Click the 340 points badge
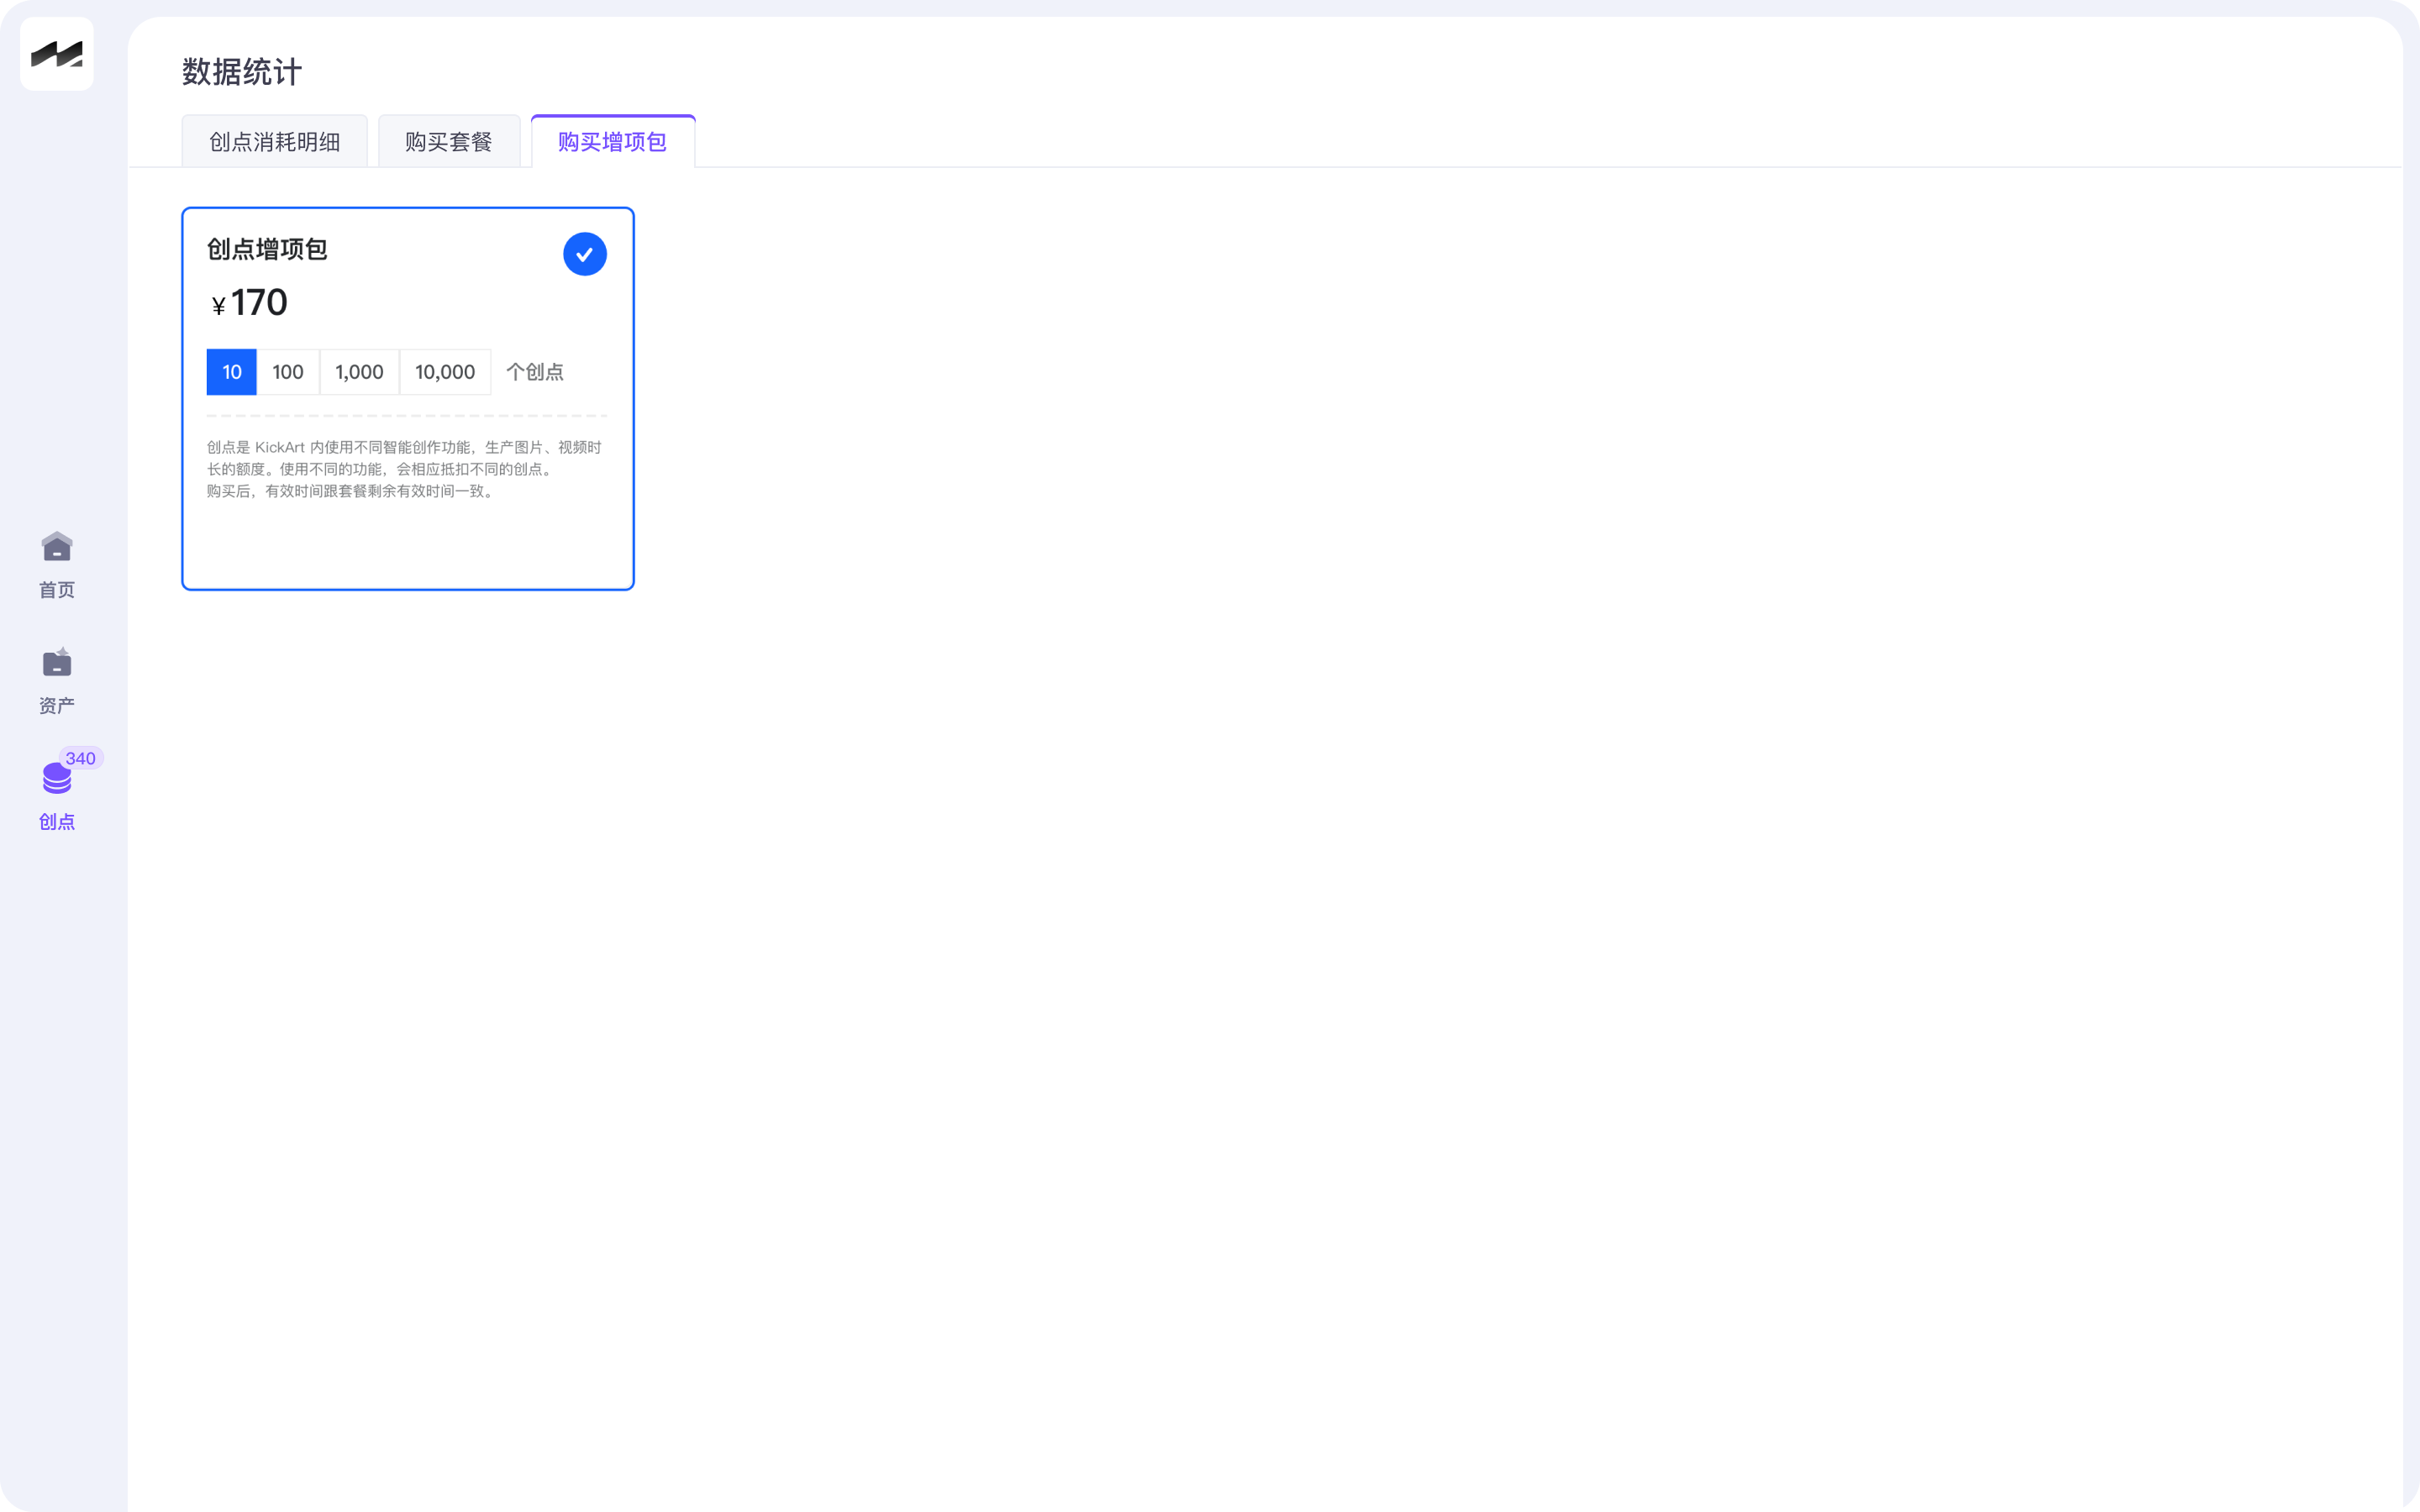 tap(80, 758)
